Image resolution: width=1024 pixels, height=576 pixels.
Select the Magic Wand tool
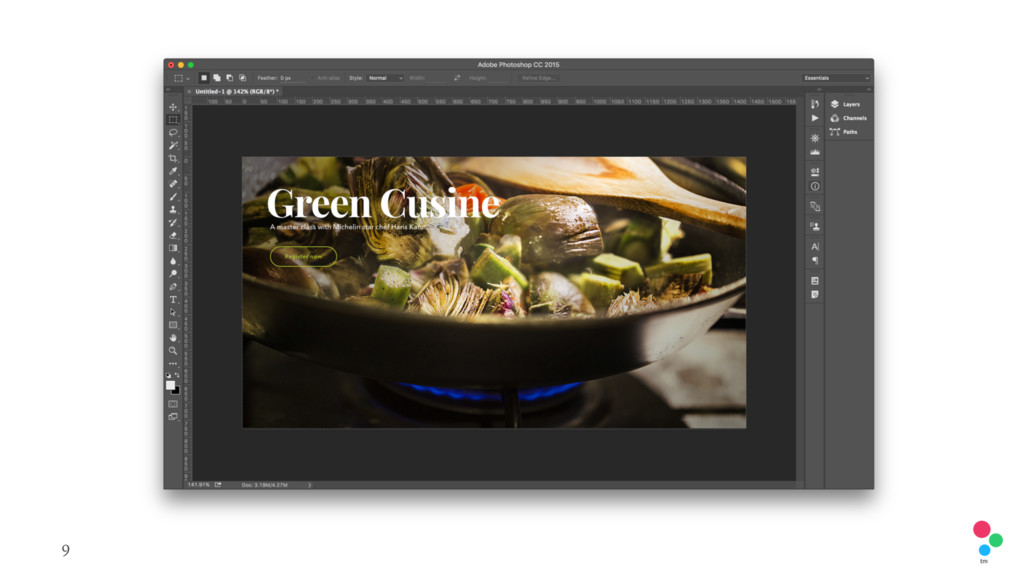click(173, 146)
